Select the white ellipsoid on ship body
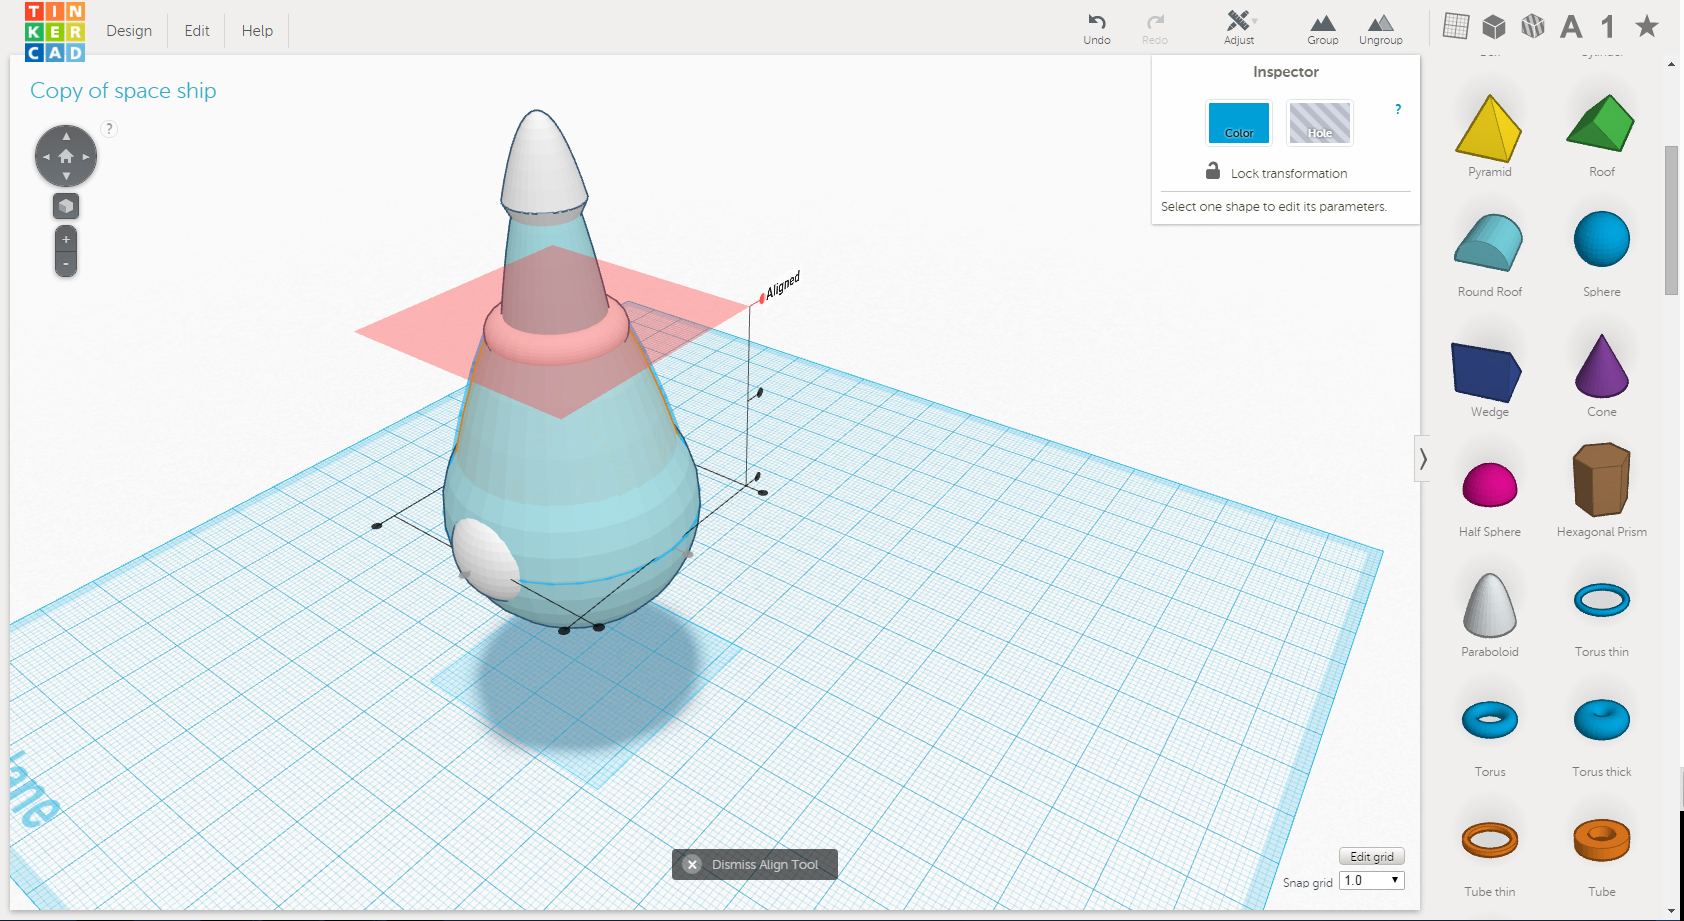Screen dimensions: 1684x921 point(485,559)
